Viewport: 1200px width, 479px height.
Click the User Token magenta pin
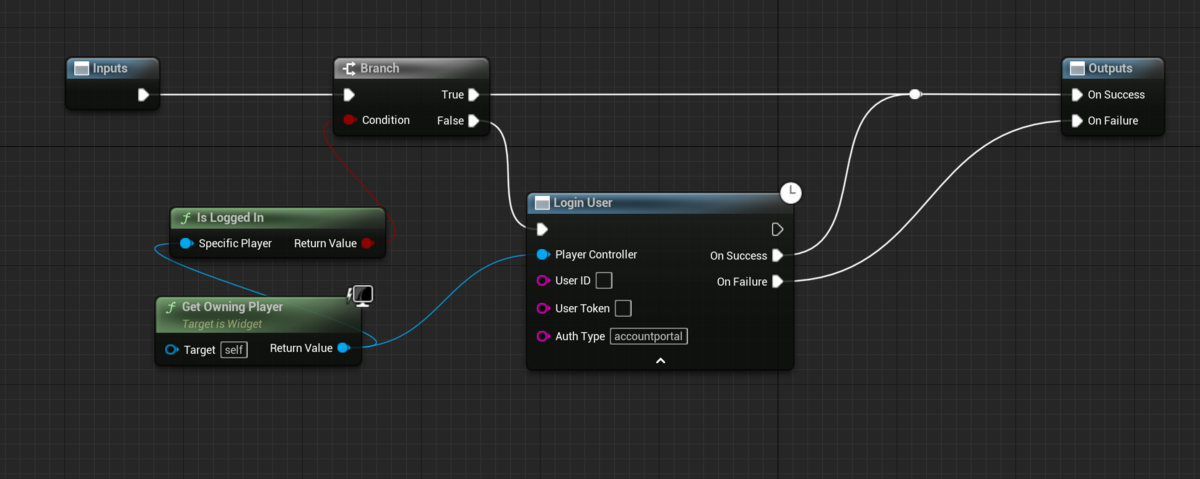pyautogui.click(x=543, y=308)
